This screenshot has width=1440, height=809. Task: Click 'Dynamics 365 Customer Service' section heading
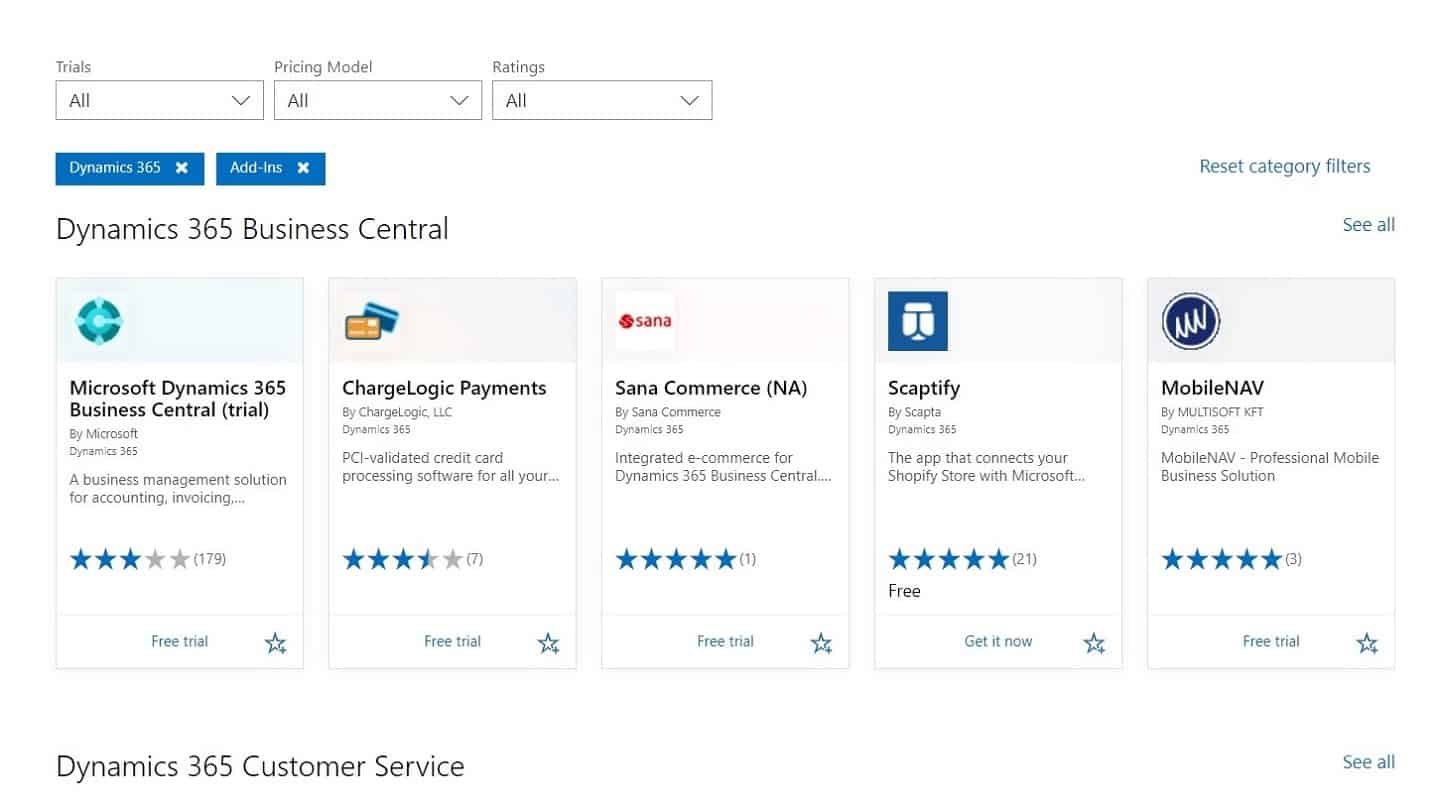260,767
